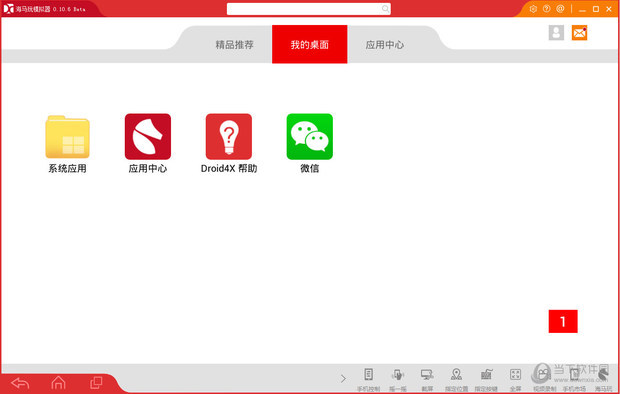Switch to the 精品推荐 tab

[234, 45]
